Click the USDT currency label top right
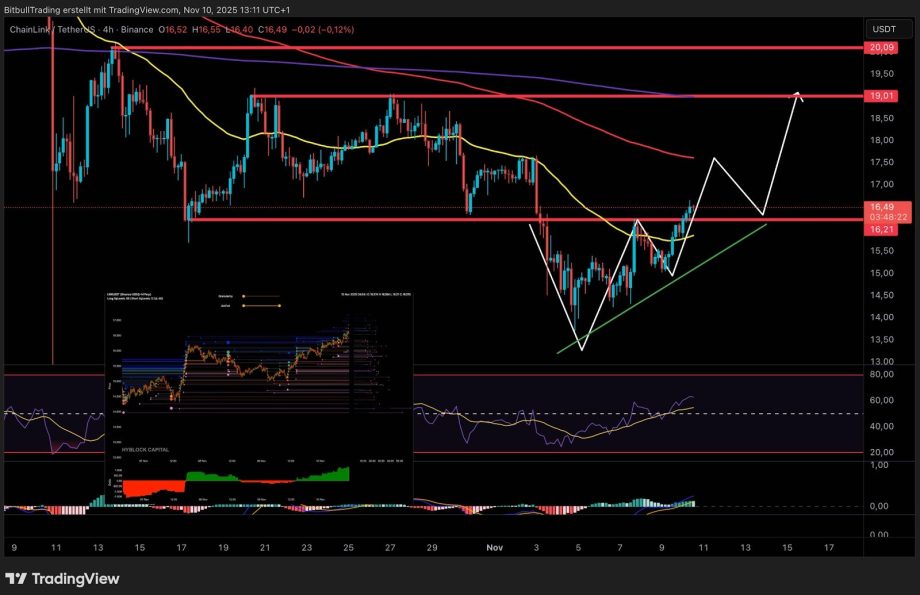 pyautogui.click(x=884, y=29)
